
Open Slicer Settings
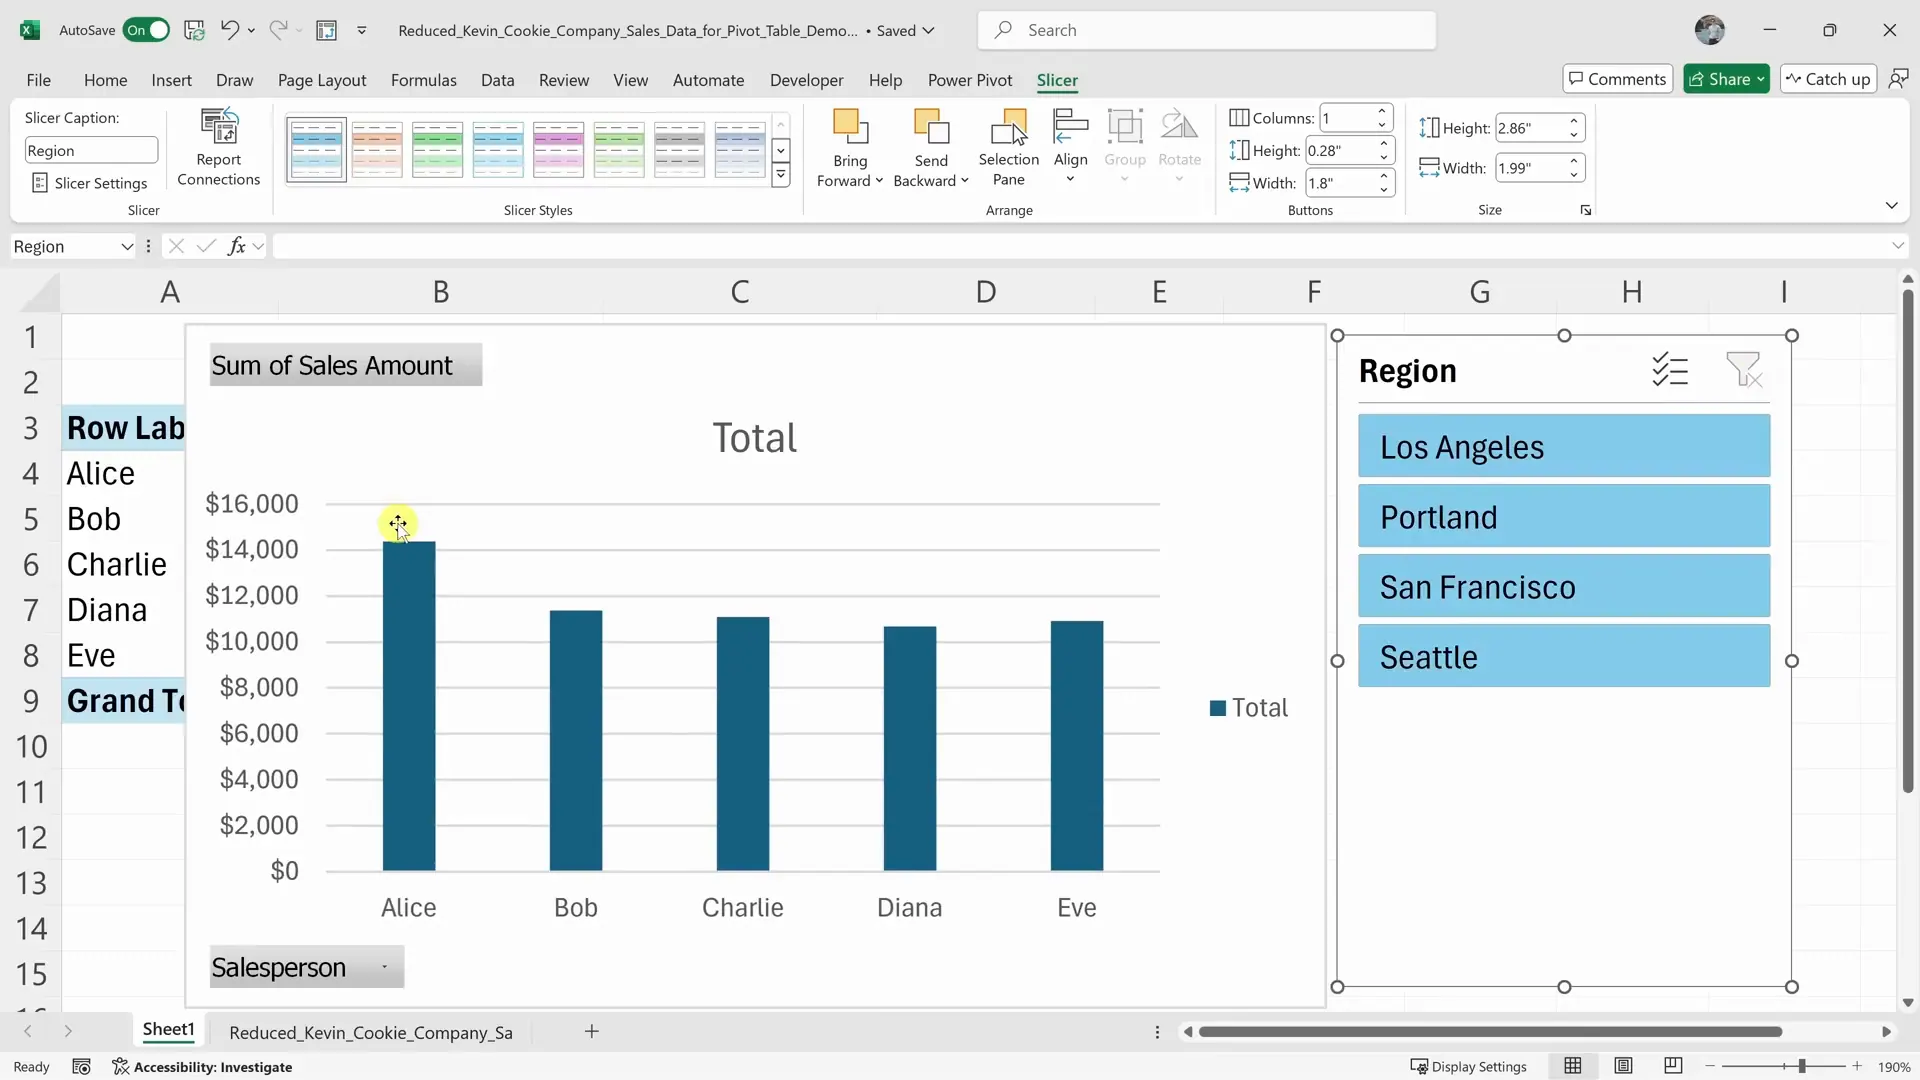90,183
